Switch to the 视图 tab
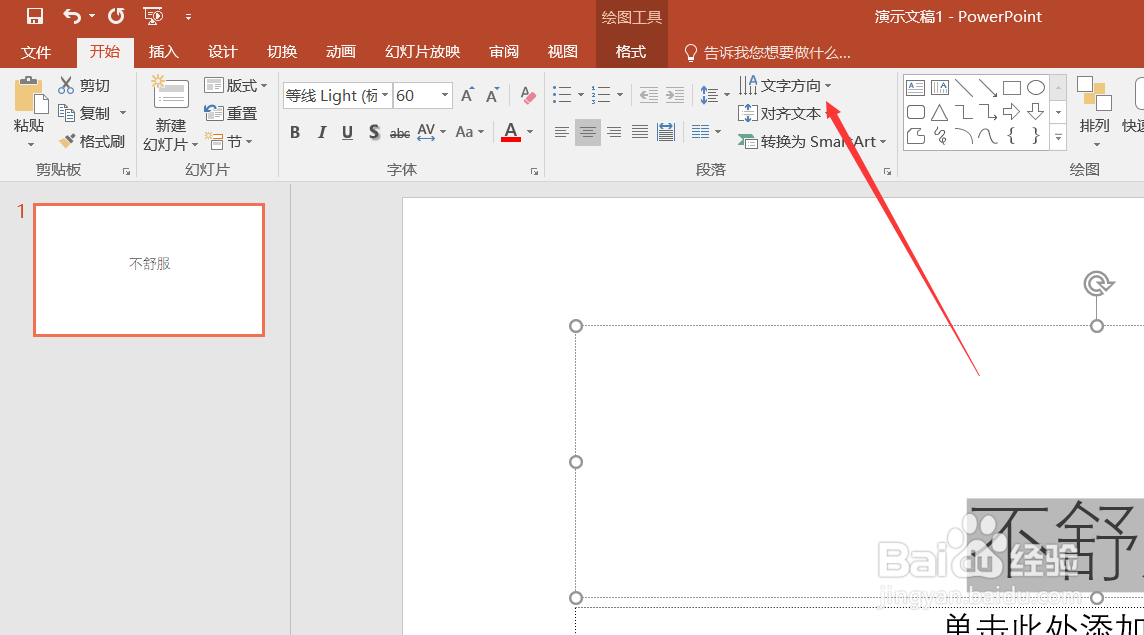Viewport: 1144px width, 635px height. pyautogui.click(x=563, y=52)
